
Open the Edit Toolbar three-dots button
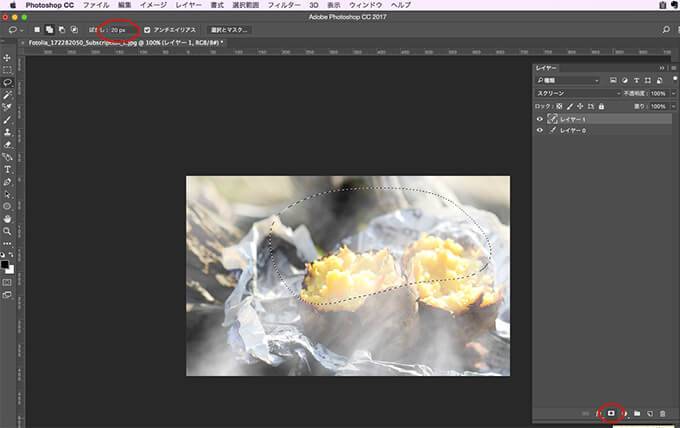click(7, 243)
